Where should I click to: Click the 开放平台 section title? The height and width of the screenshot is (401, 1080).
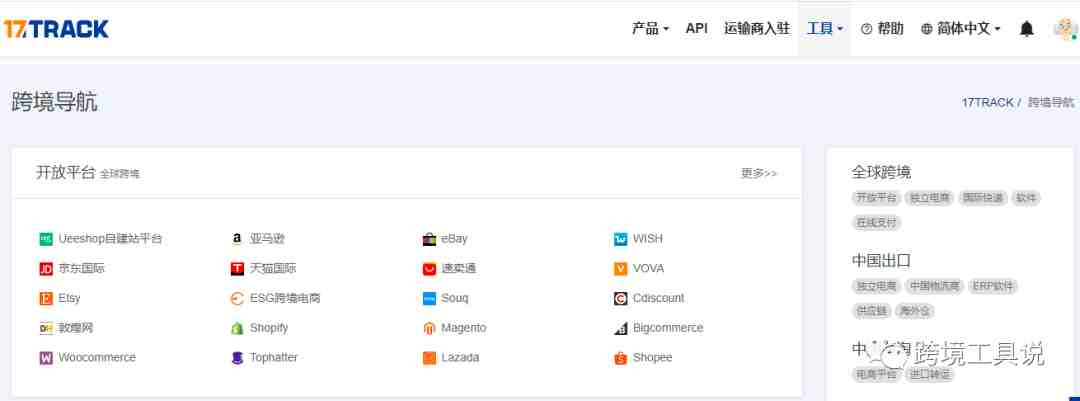(x=65, y=172)
